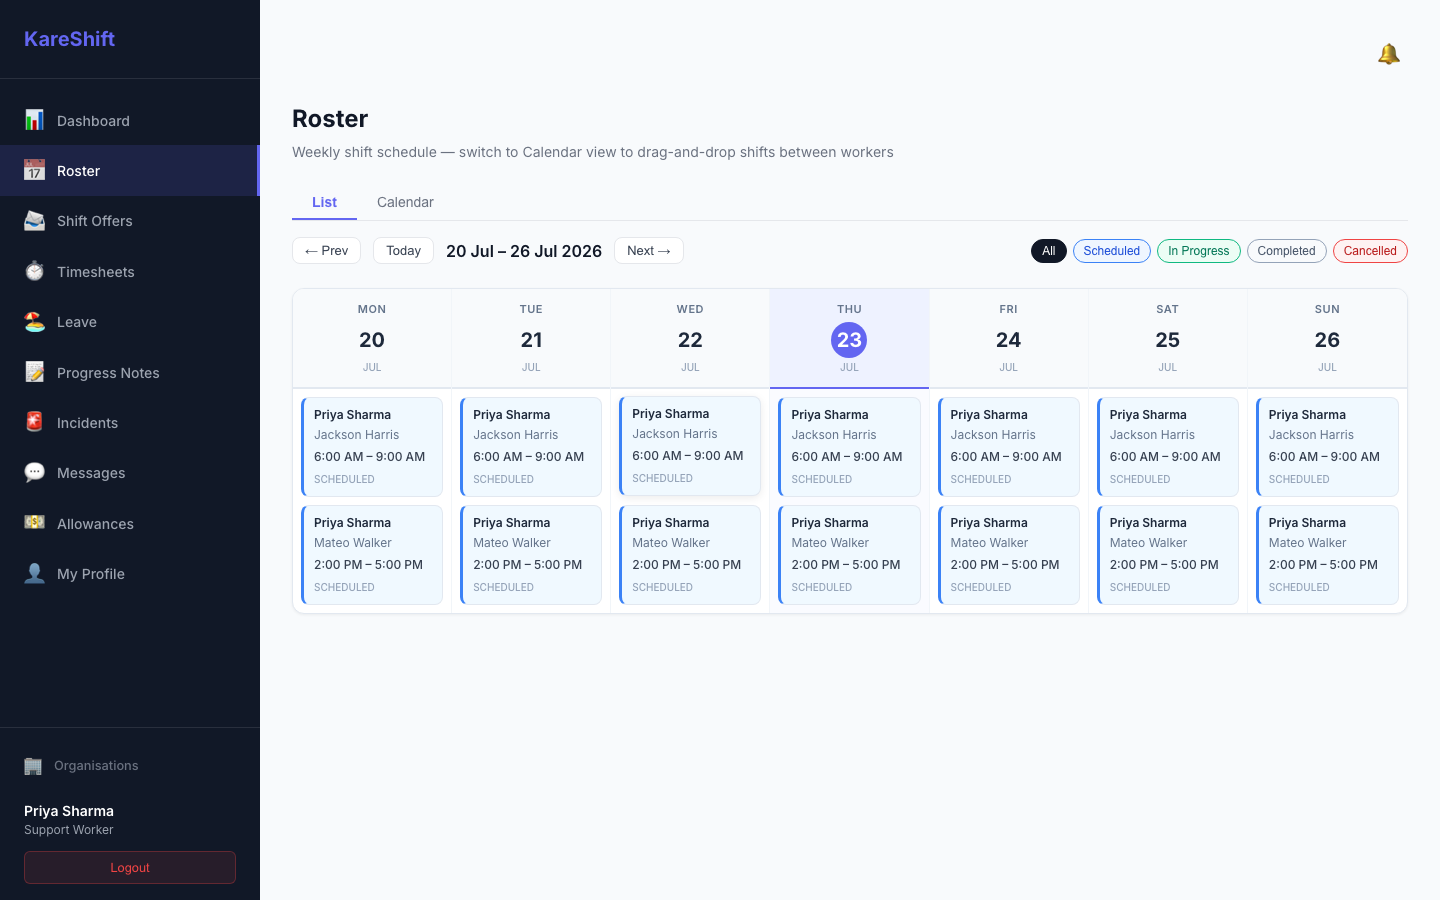Click the Leave beach icon
The height and width of the screenshot is (900, 1440).
pos(34,321)
